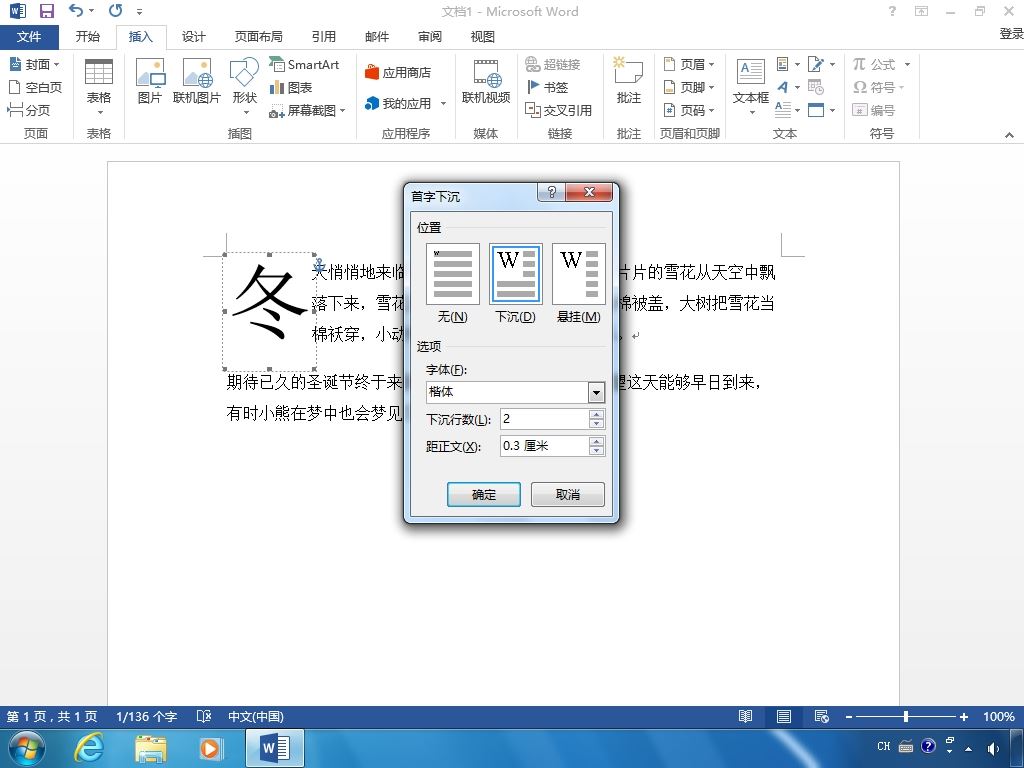Insert a picture with 图片
Image resolution: width=1024 pixels, height=768 pixels.
point(150,81)
